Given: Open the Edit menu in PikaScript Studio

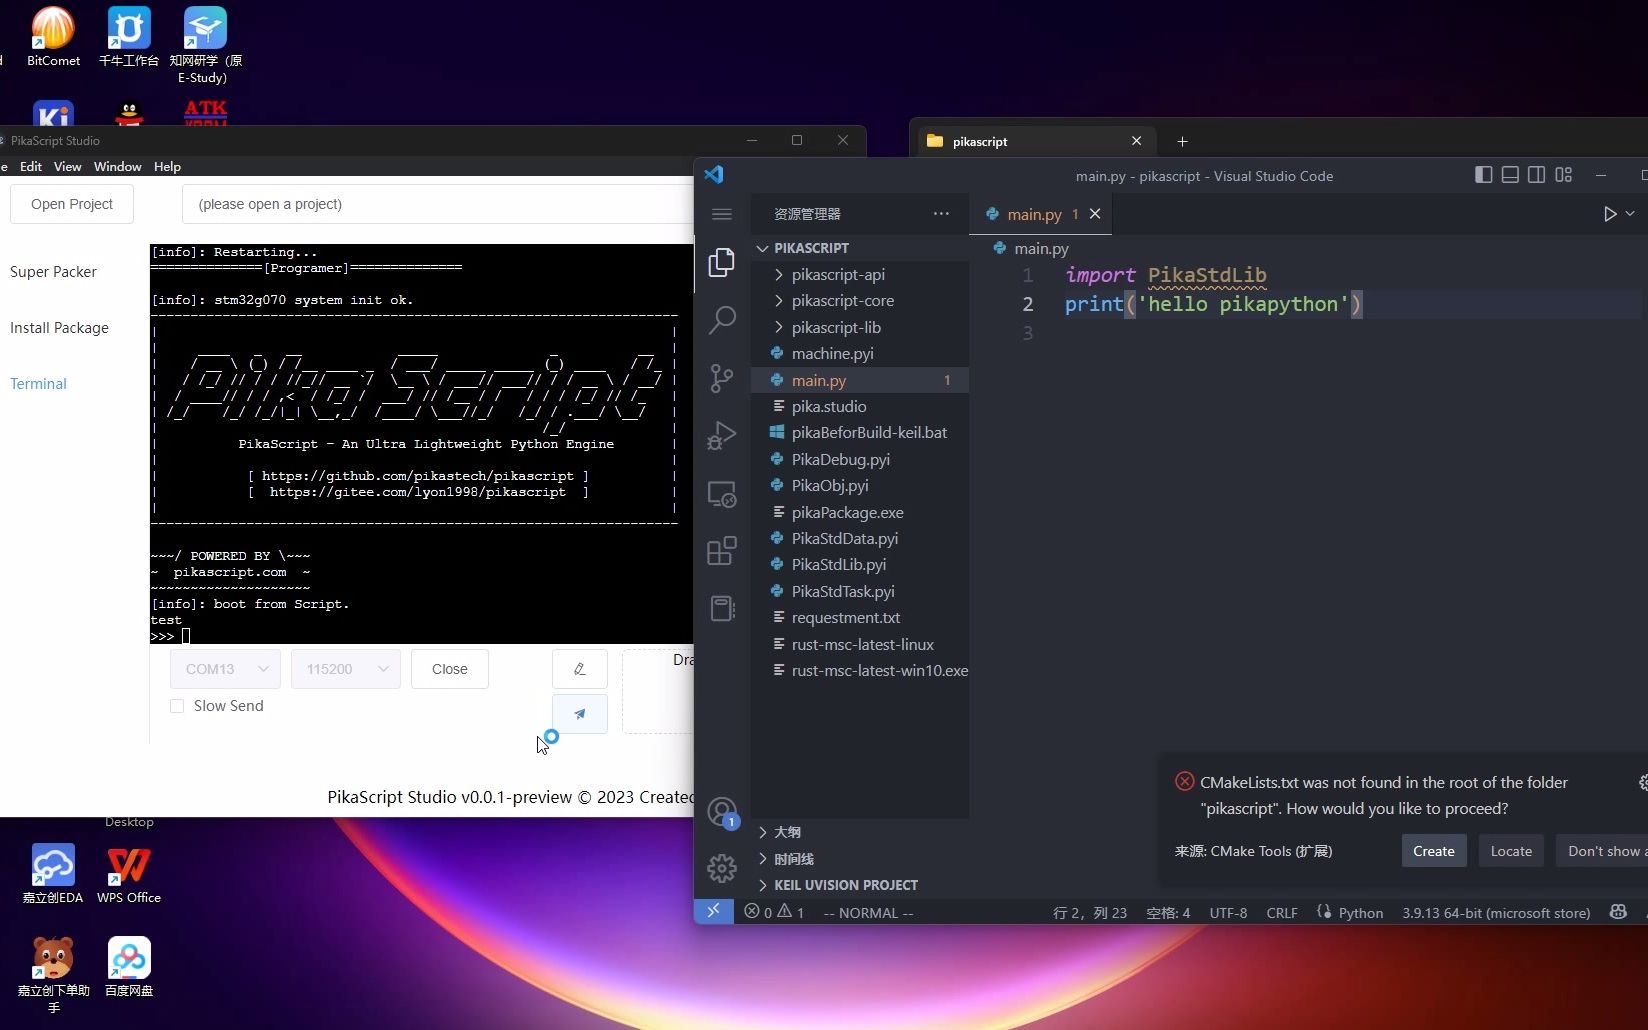Looking at the screenshot, I should point(31,166).
